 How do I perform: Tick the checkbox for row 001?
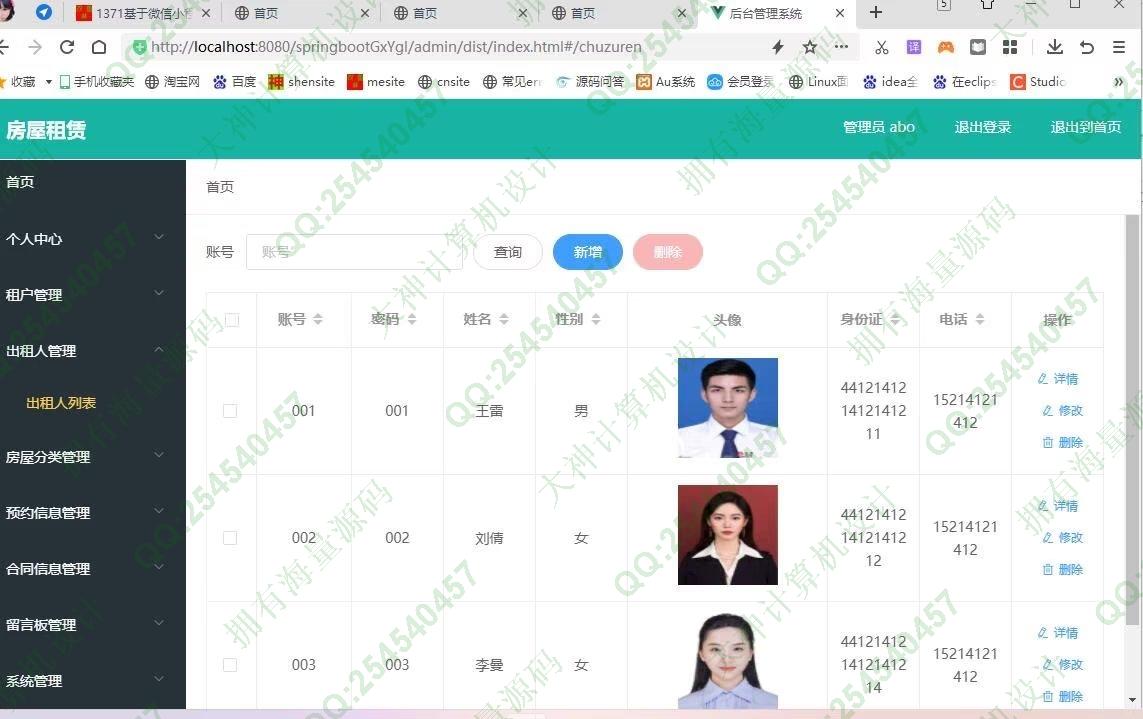pyautogui.click(x=230, y=411)
